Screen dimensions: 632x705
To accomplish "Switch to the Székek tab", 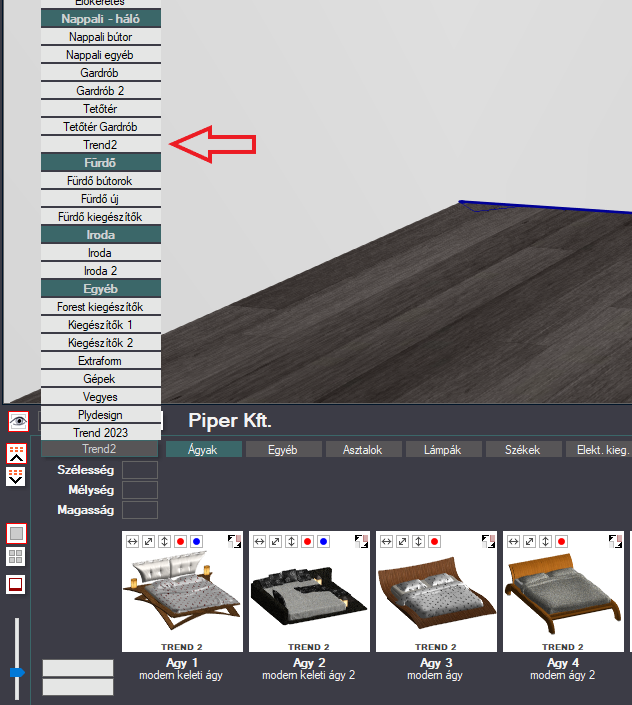I will click(x=524, y=450).
